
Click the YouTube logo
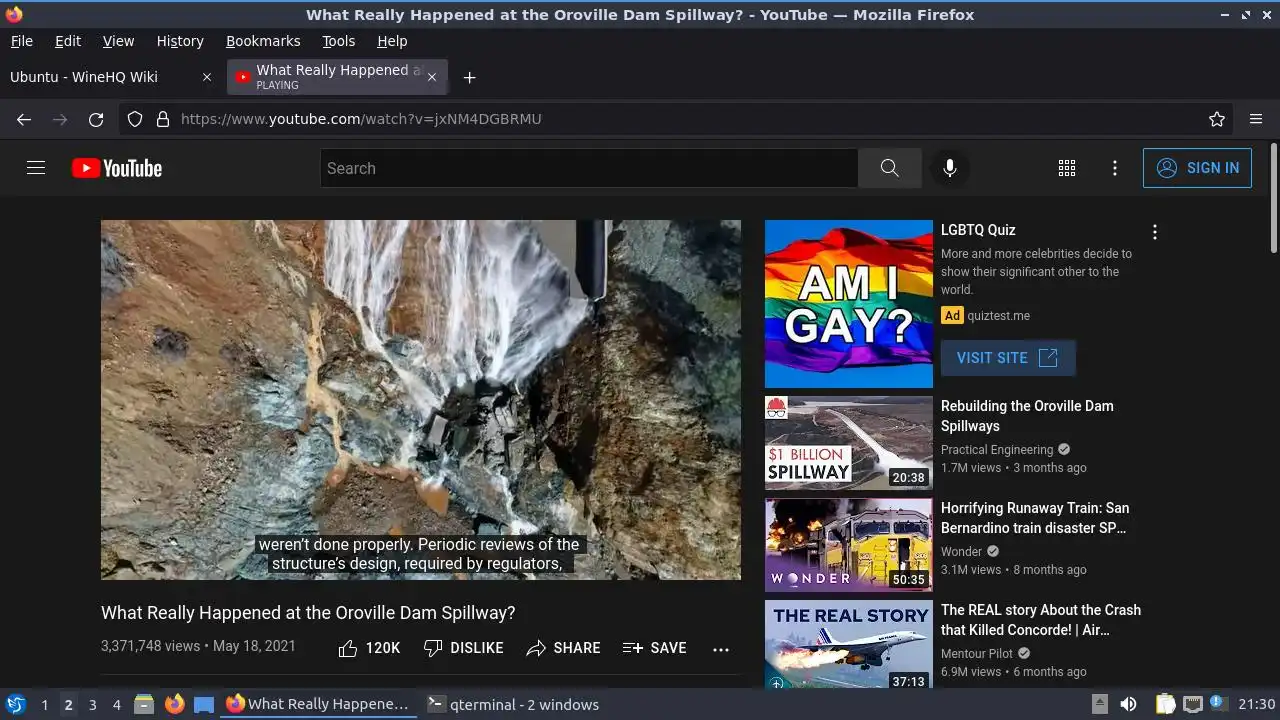click(x=117, y=168)
